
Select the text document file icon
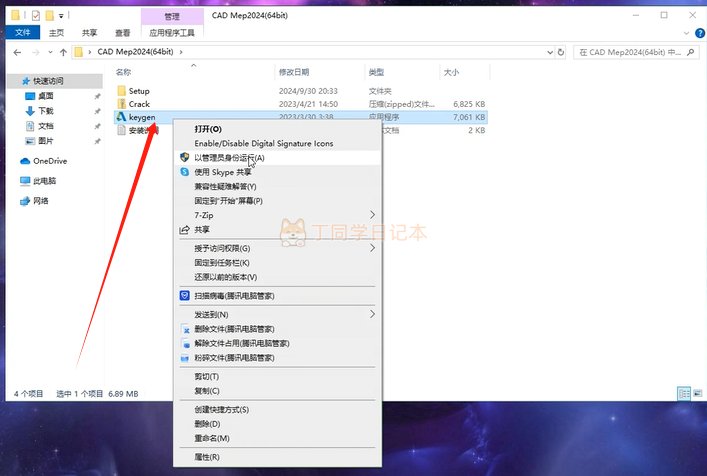pos(121,130)
